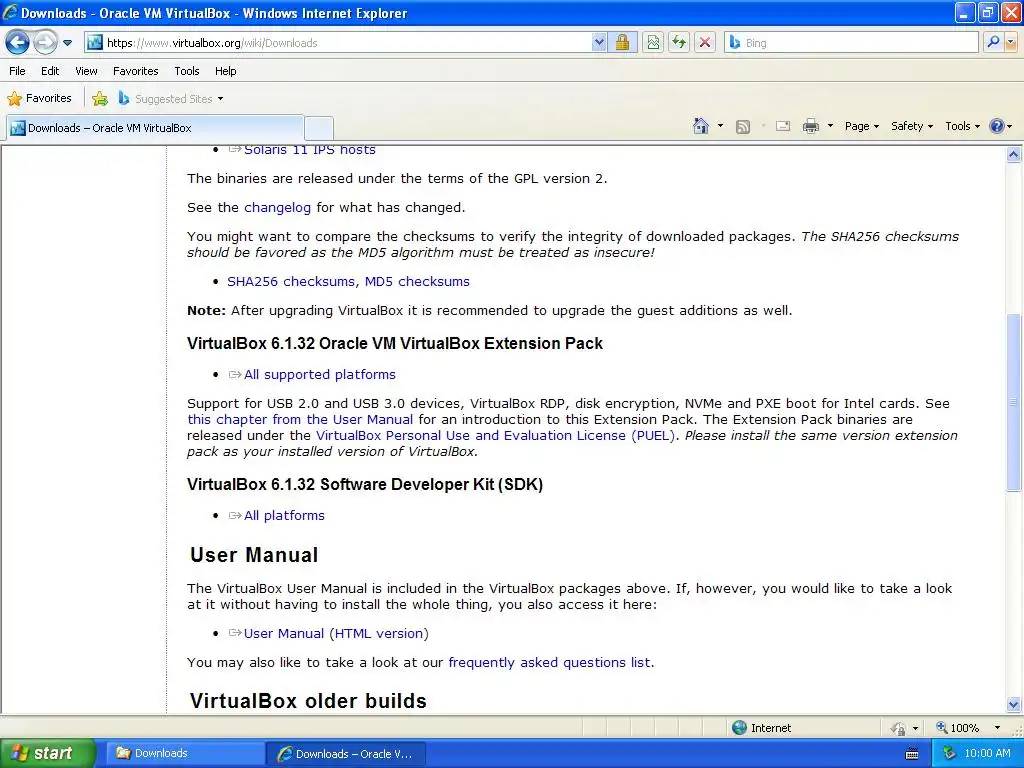Click the Windows Start button
The width and height of the screenshot is (1024, 768).
47,753
